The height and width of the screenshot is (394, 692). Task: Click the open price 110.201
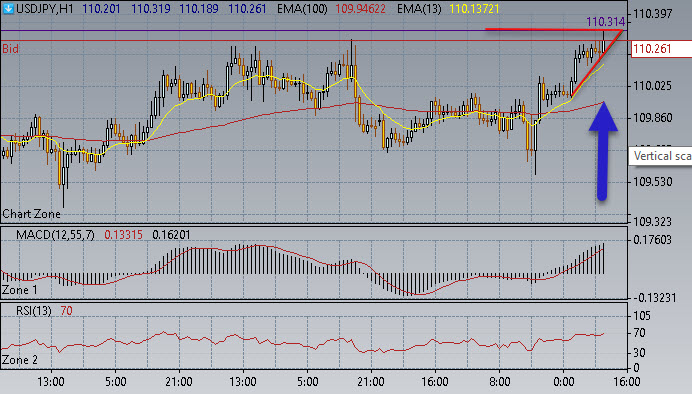click(101, 8)
